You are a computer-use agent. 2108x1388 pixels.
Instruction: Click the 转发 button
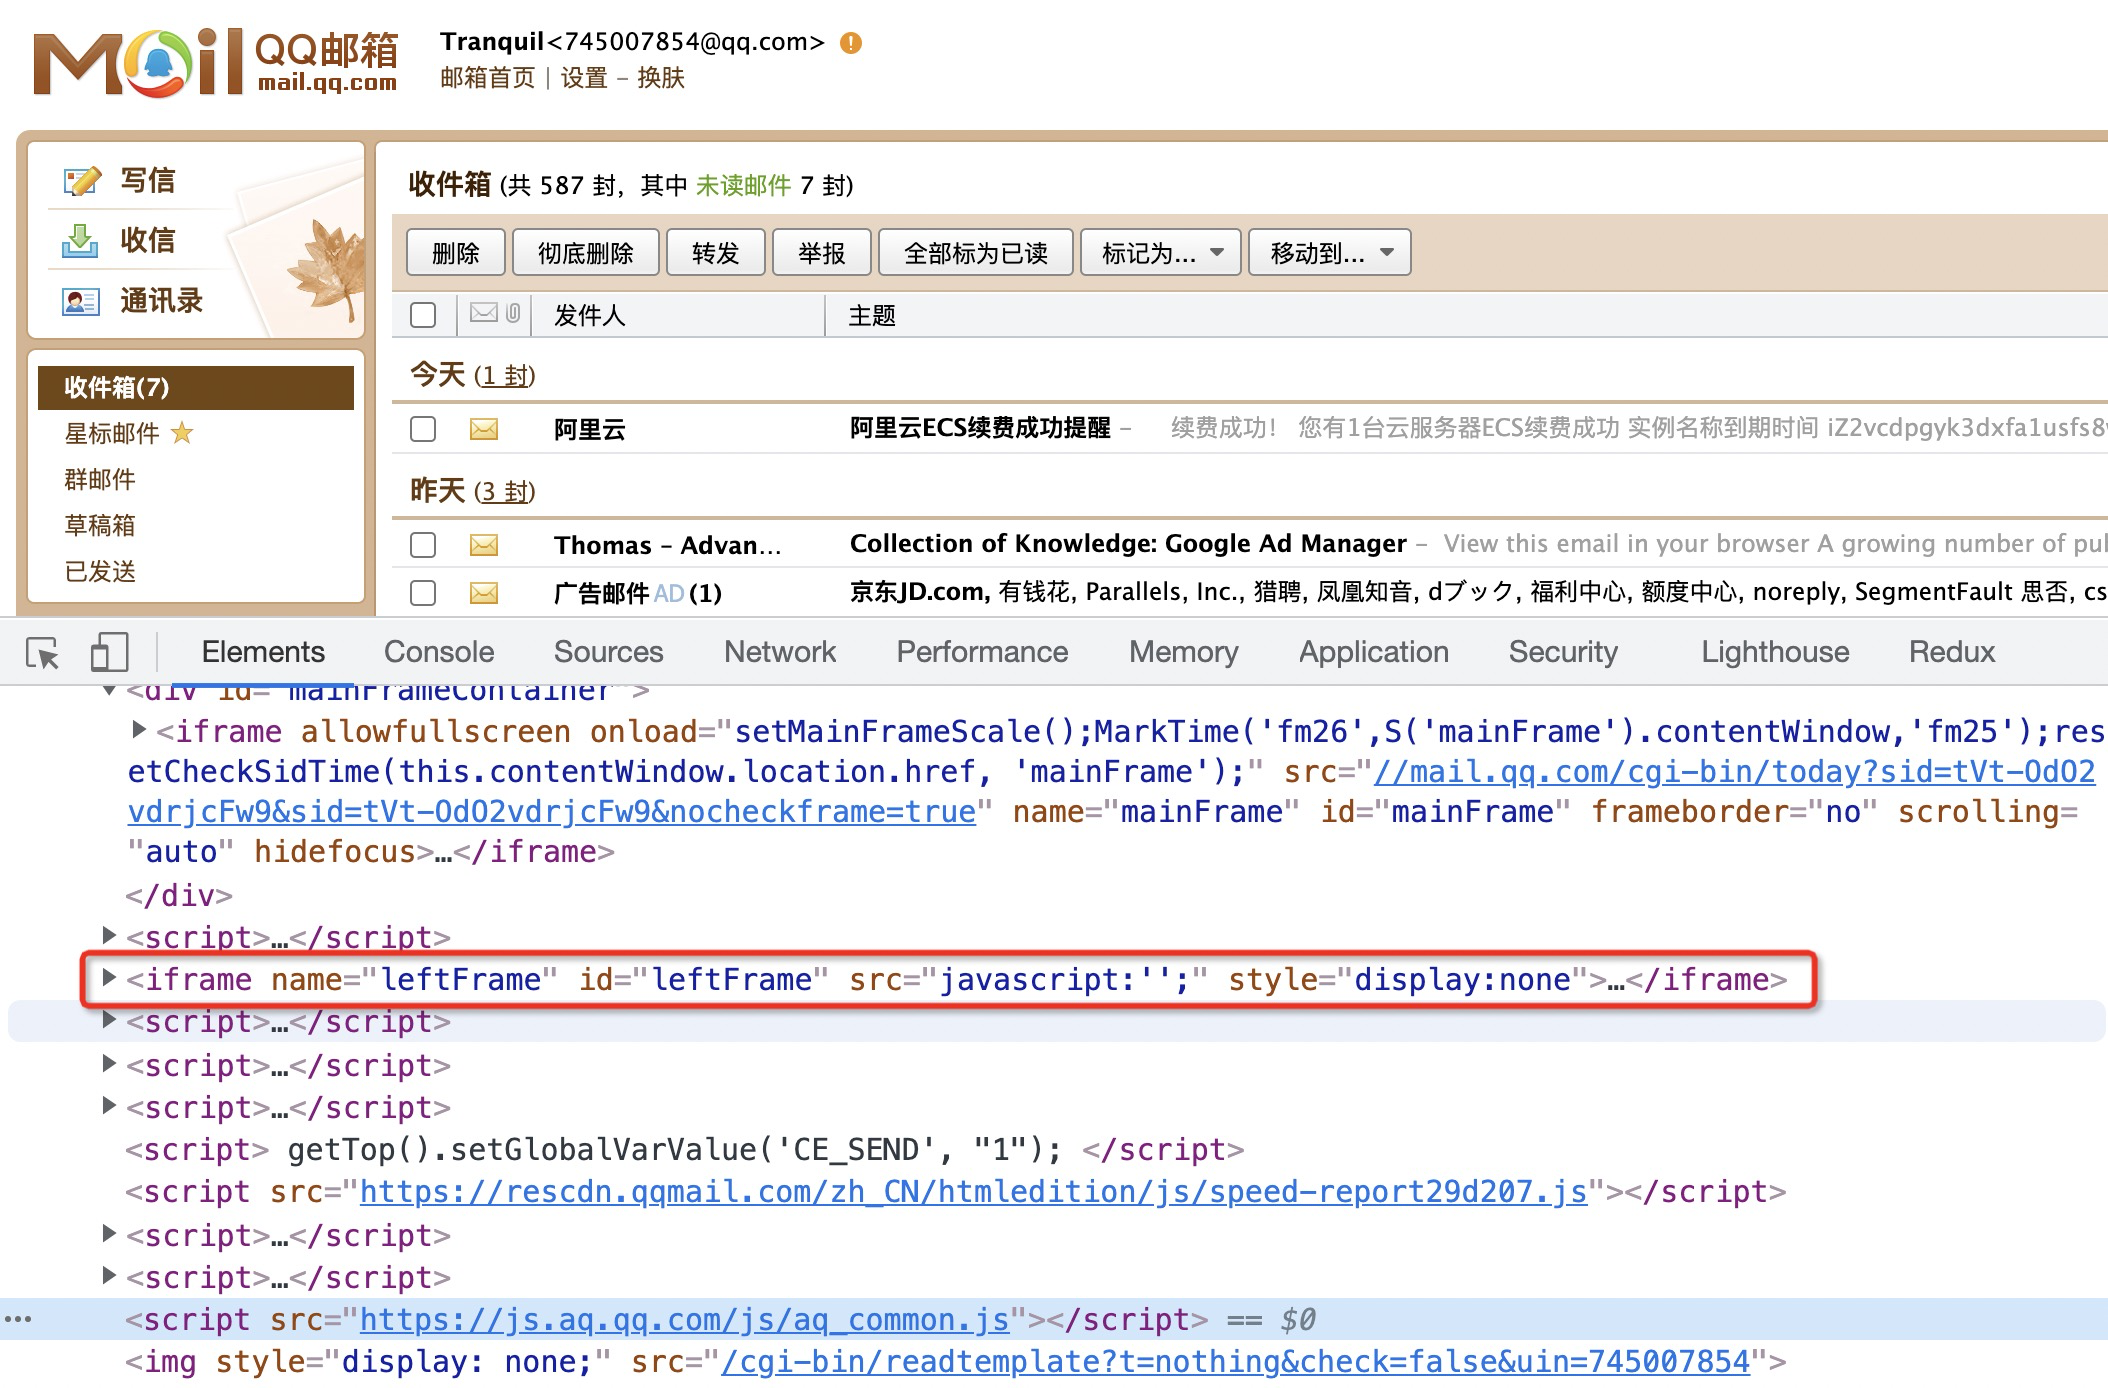click(x=716, y=253)
